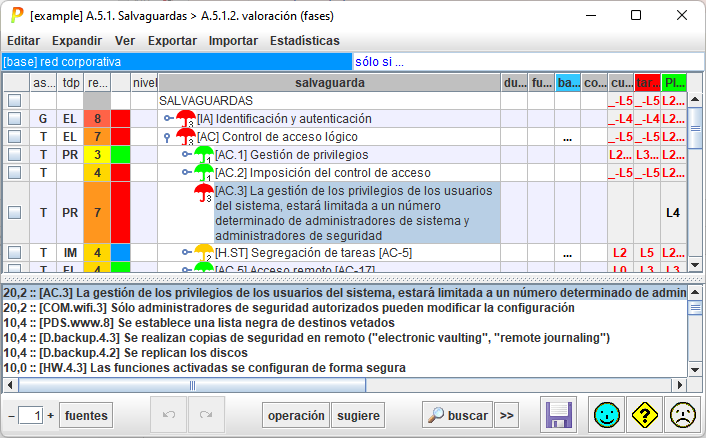Click green umbrella icon of Imposición del control
The width and height of the screenshot is (706, 438).
coord(204,172)
